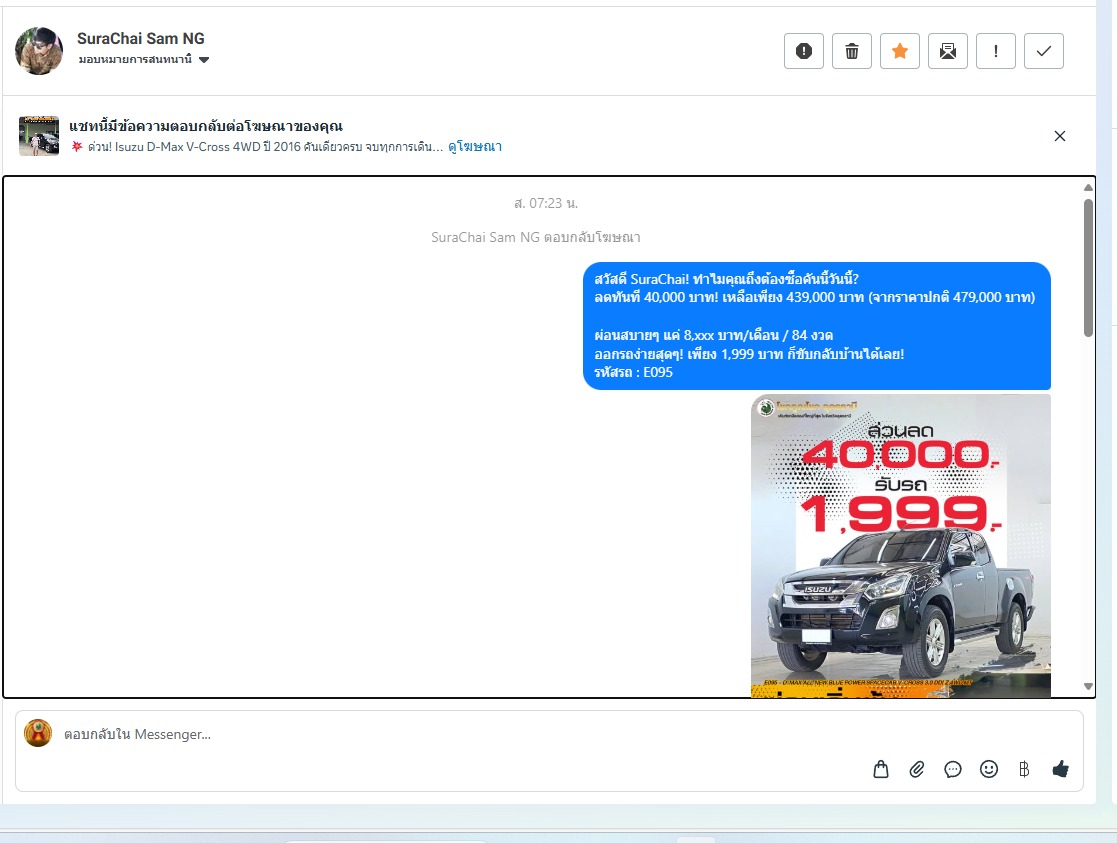Mark conversation as spam icon
Viewport: 1117px width, 843px height.
pyautogui.click(x=804, y=51)
